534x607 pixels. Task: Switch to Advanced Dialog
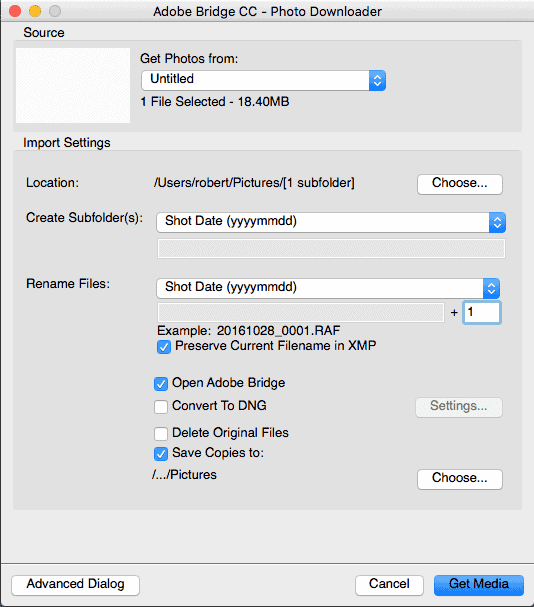point(76,585)
